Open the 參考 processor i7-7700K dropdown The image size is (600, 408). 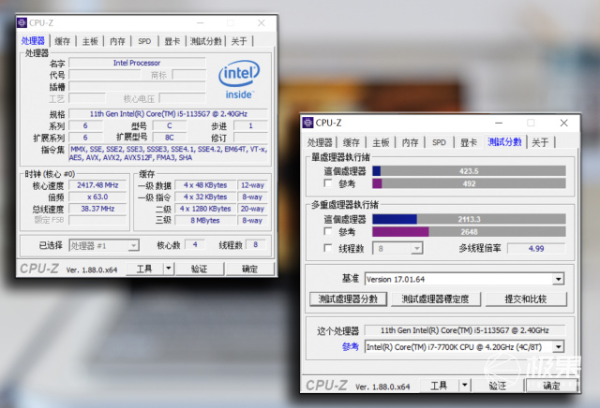[464, 347]
